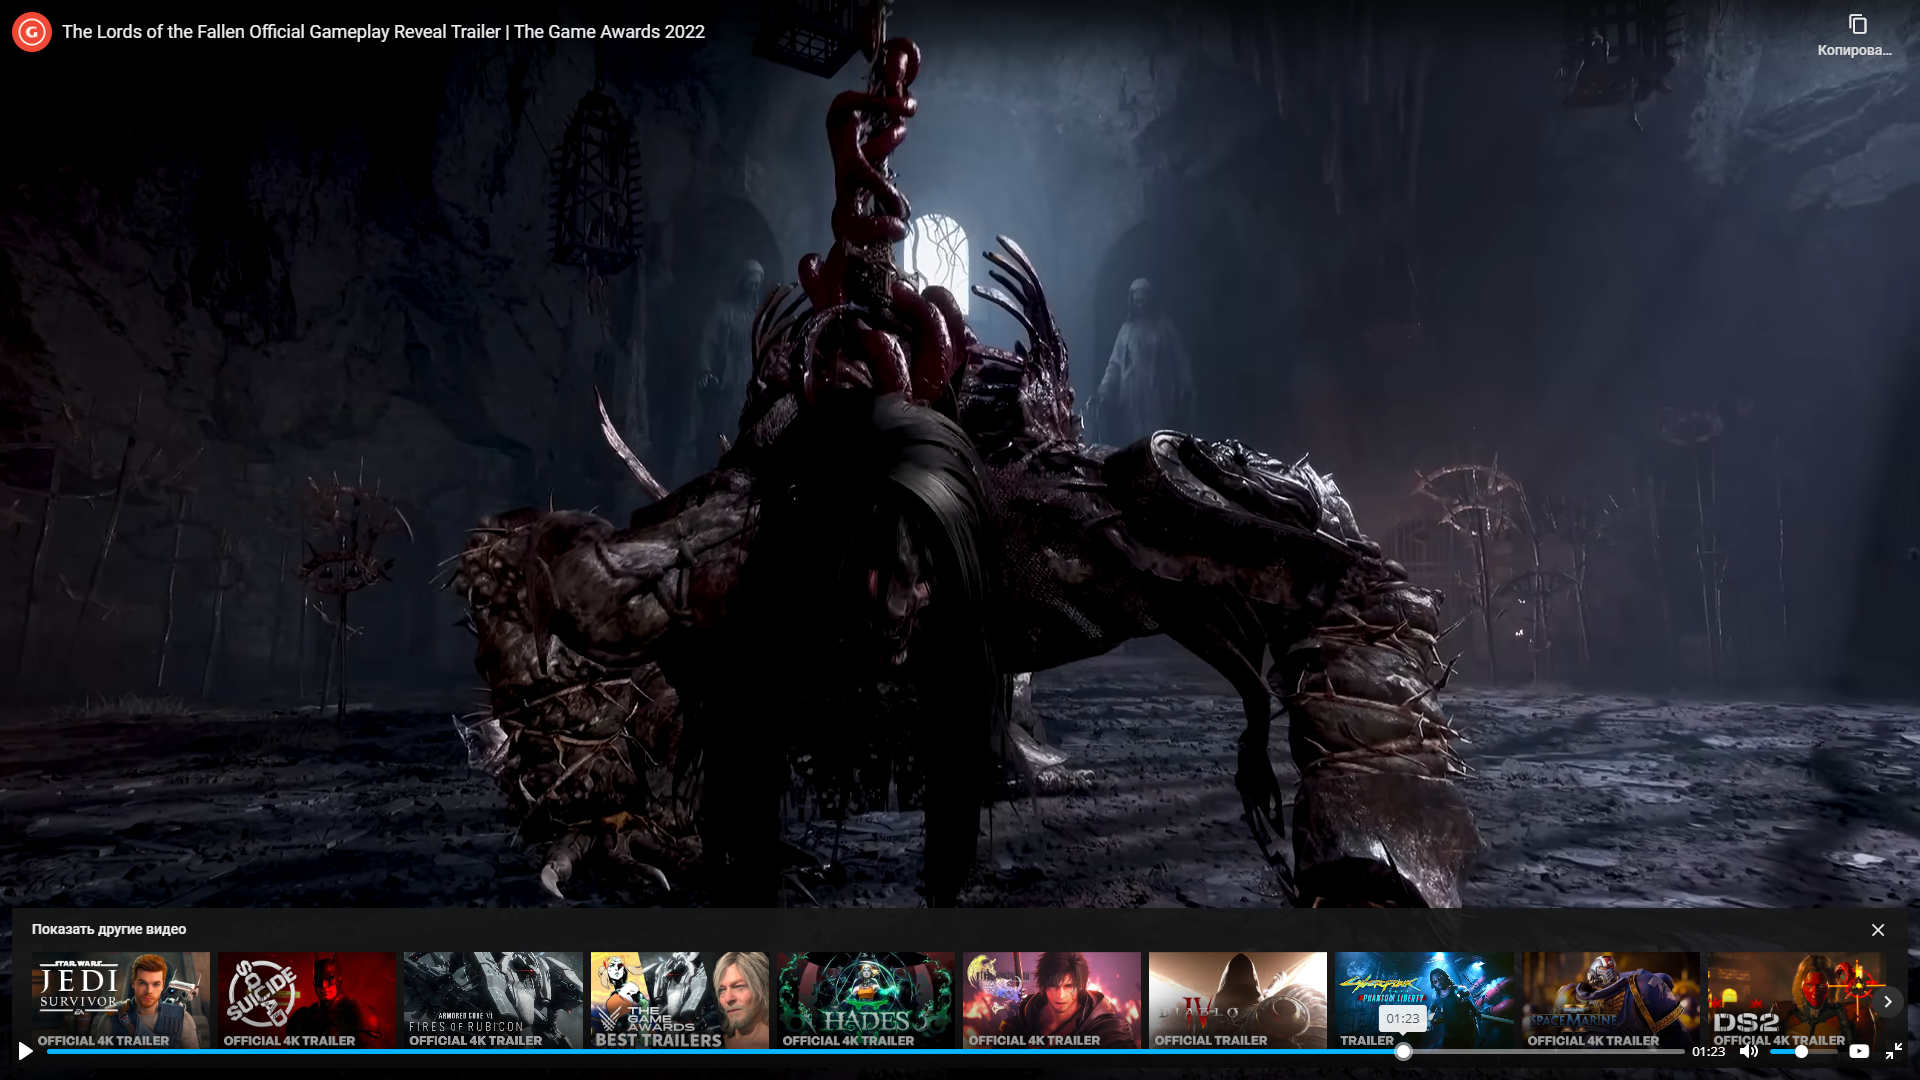Exit fullscreen mode
The width and height of the screenshot is (1920, 1080).
click(1894, 1051)
